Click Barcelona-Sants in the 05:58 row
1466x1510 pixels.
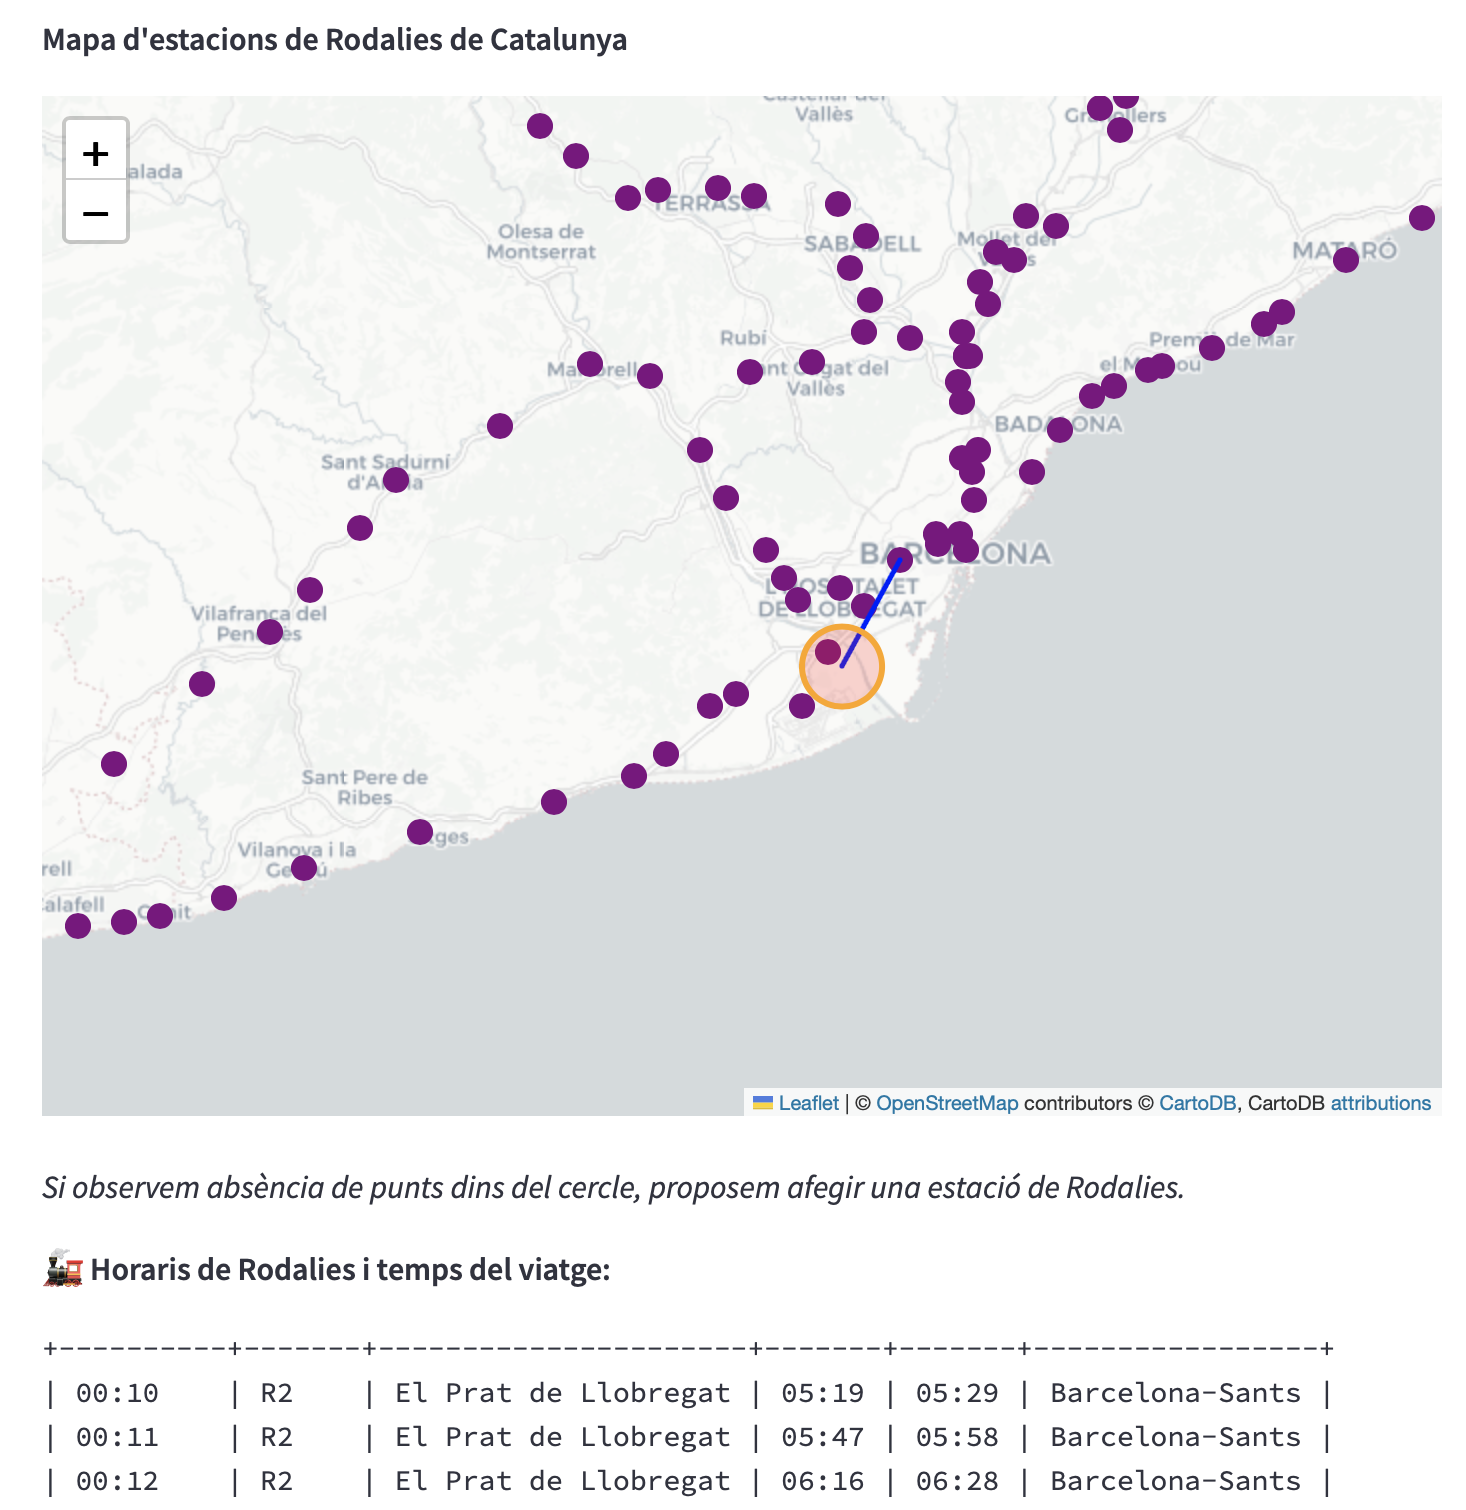click(x=1176, y=1437)
